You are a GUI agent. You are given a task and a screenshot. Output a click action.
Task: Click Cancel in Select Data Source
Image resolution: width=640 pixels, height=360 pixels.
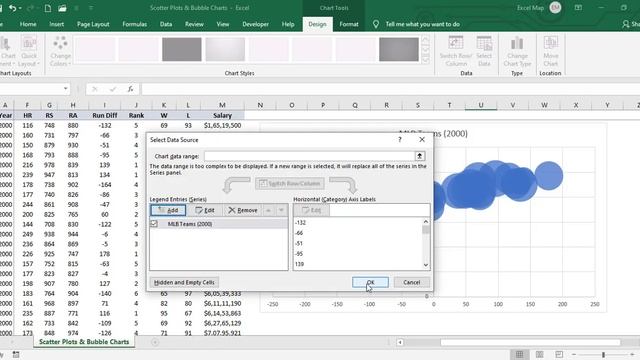(x=411, y=282)
